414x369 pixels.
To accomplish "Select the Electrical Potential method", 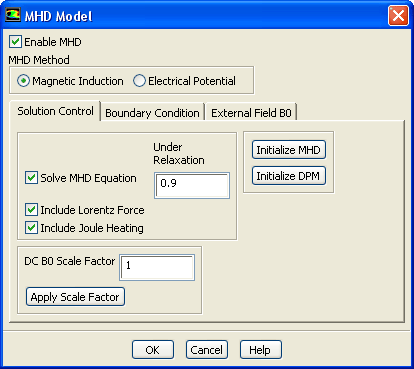I will click(x=139, y=81).
